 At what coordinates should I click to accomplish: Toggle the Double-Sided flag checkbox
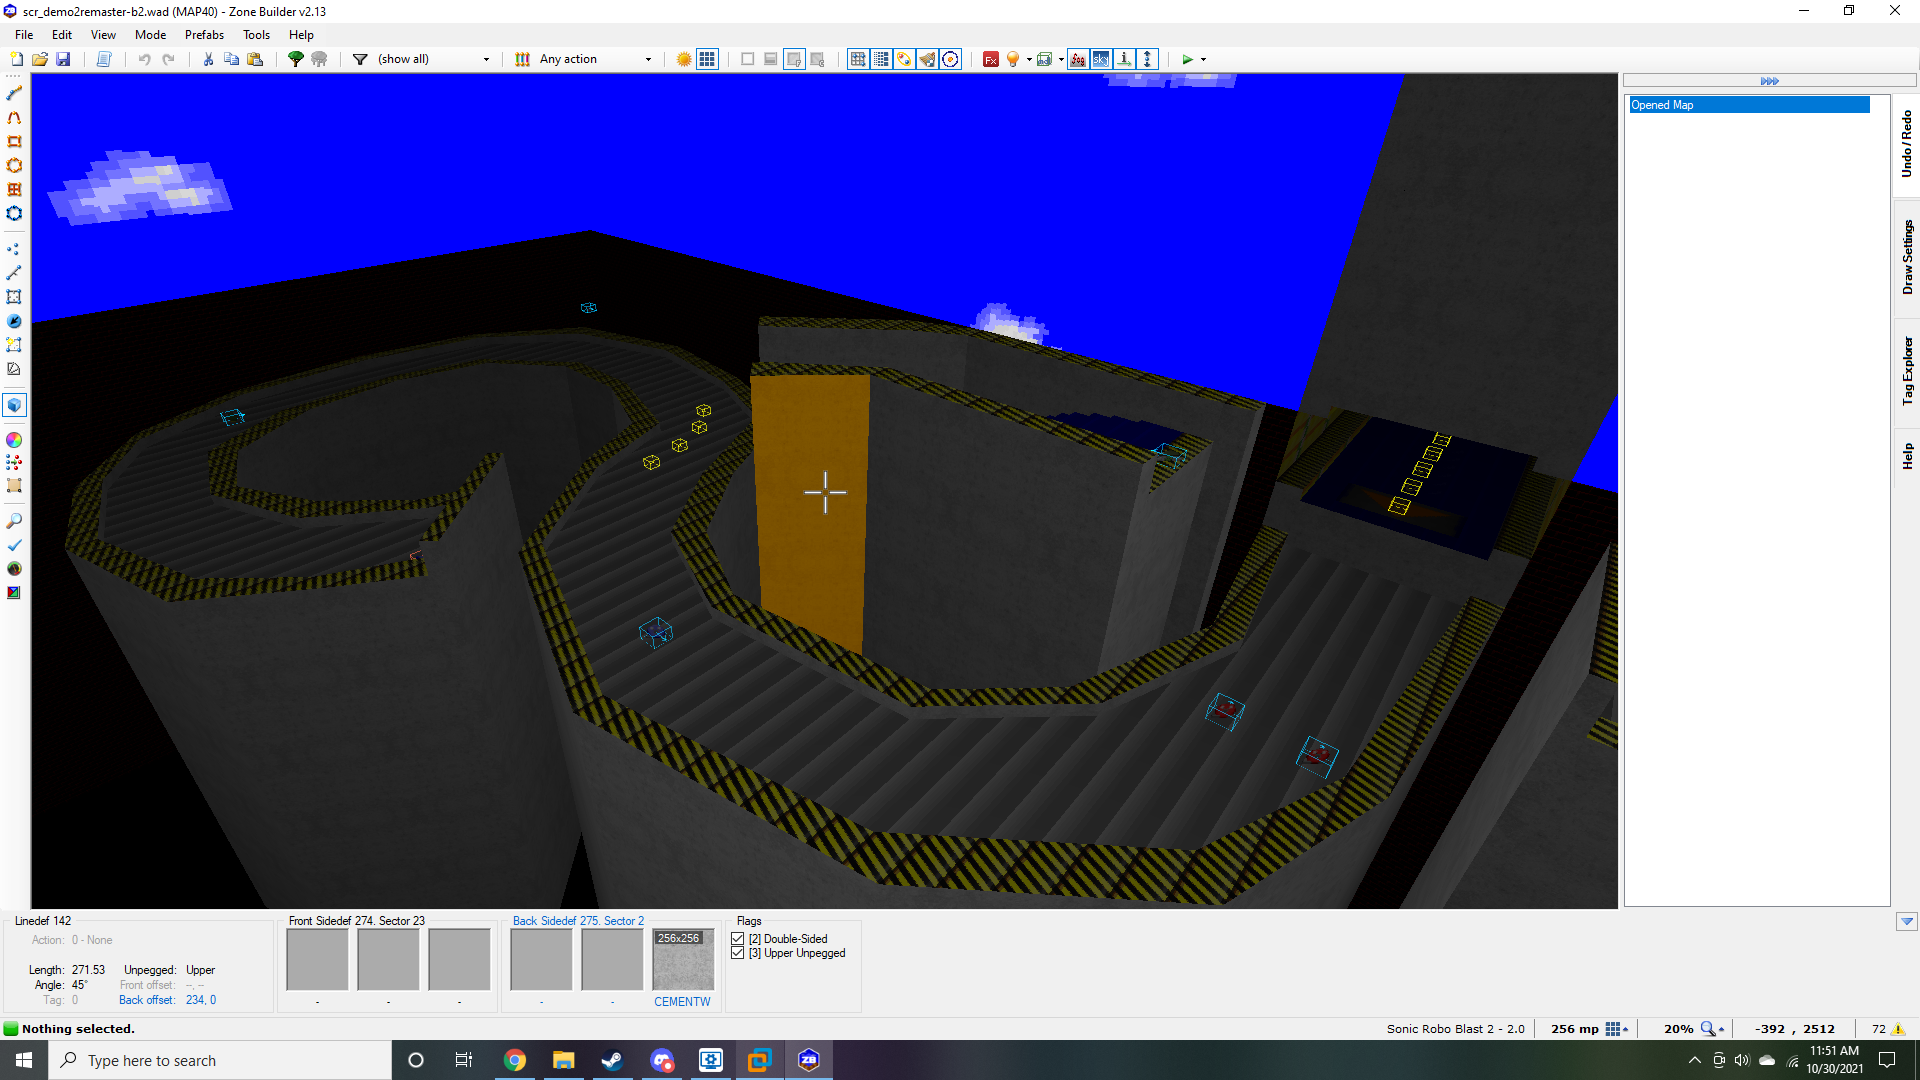[738, 939]
